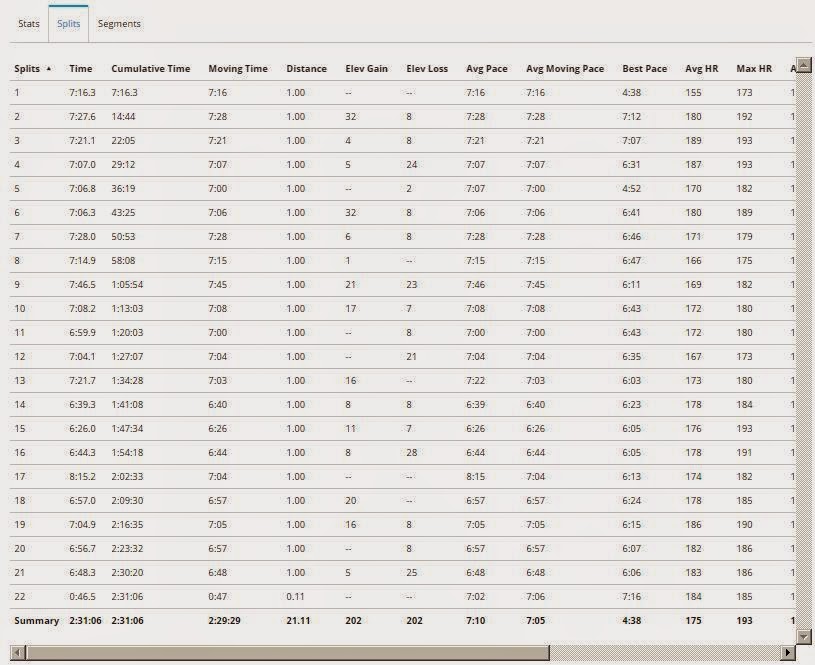Click the Summary row label
Image resolution: width=815 pixels, height=665 pixels.
coord(36,620)
